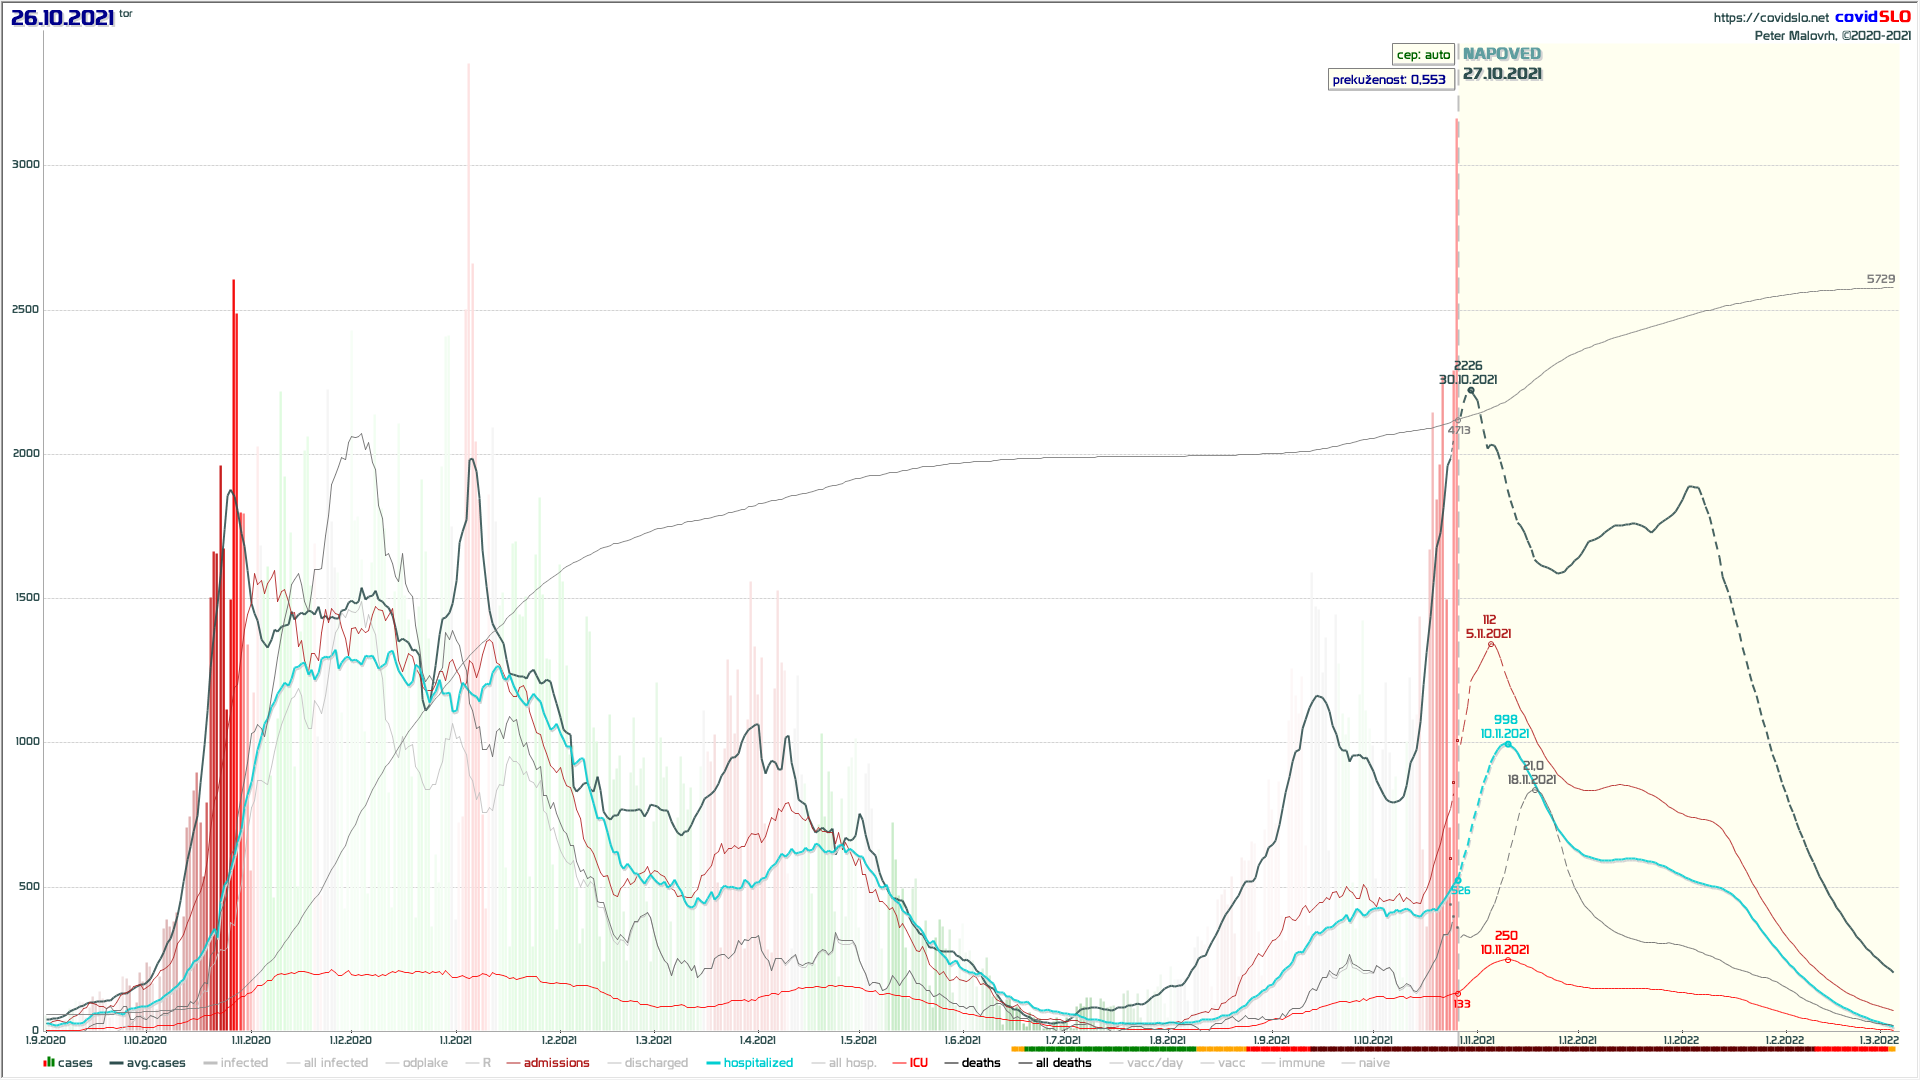Enable the R legend item
Image resolution: width=1920 pixels, height=1080 pixels.
click(486, 1063)
